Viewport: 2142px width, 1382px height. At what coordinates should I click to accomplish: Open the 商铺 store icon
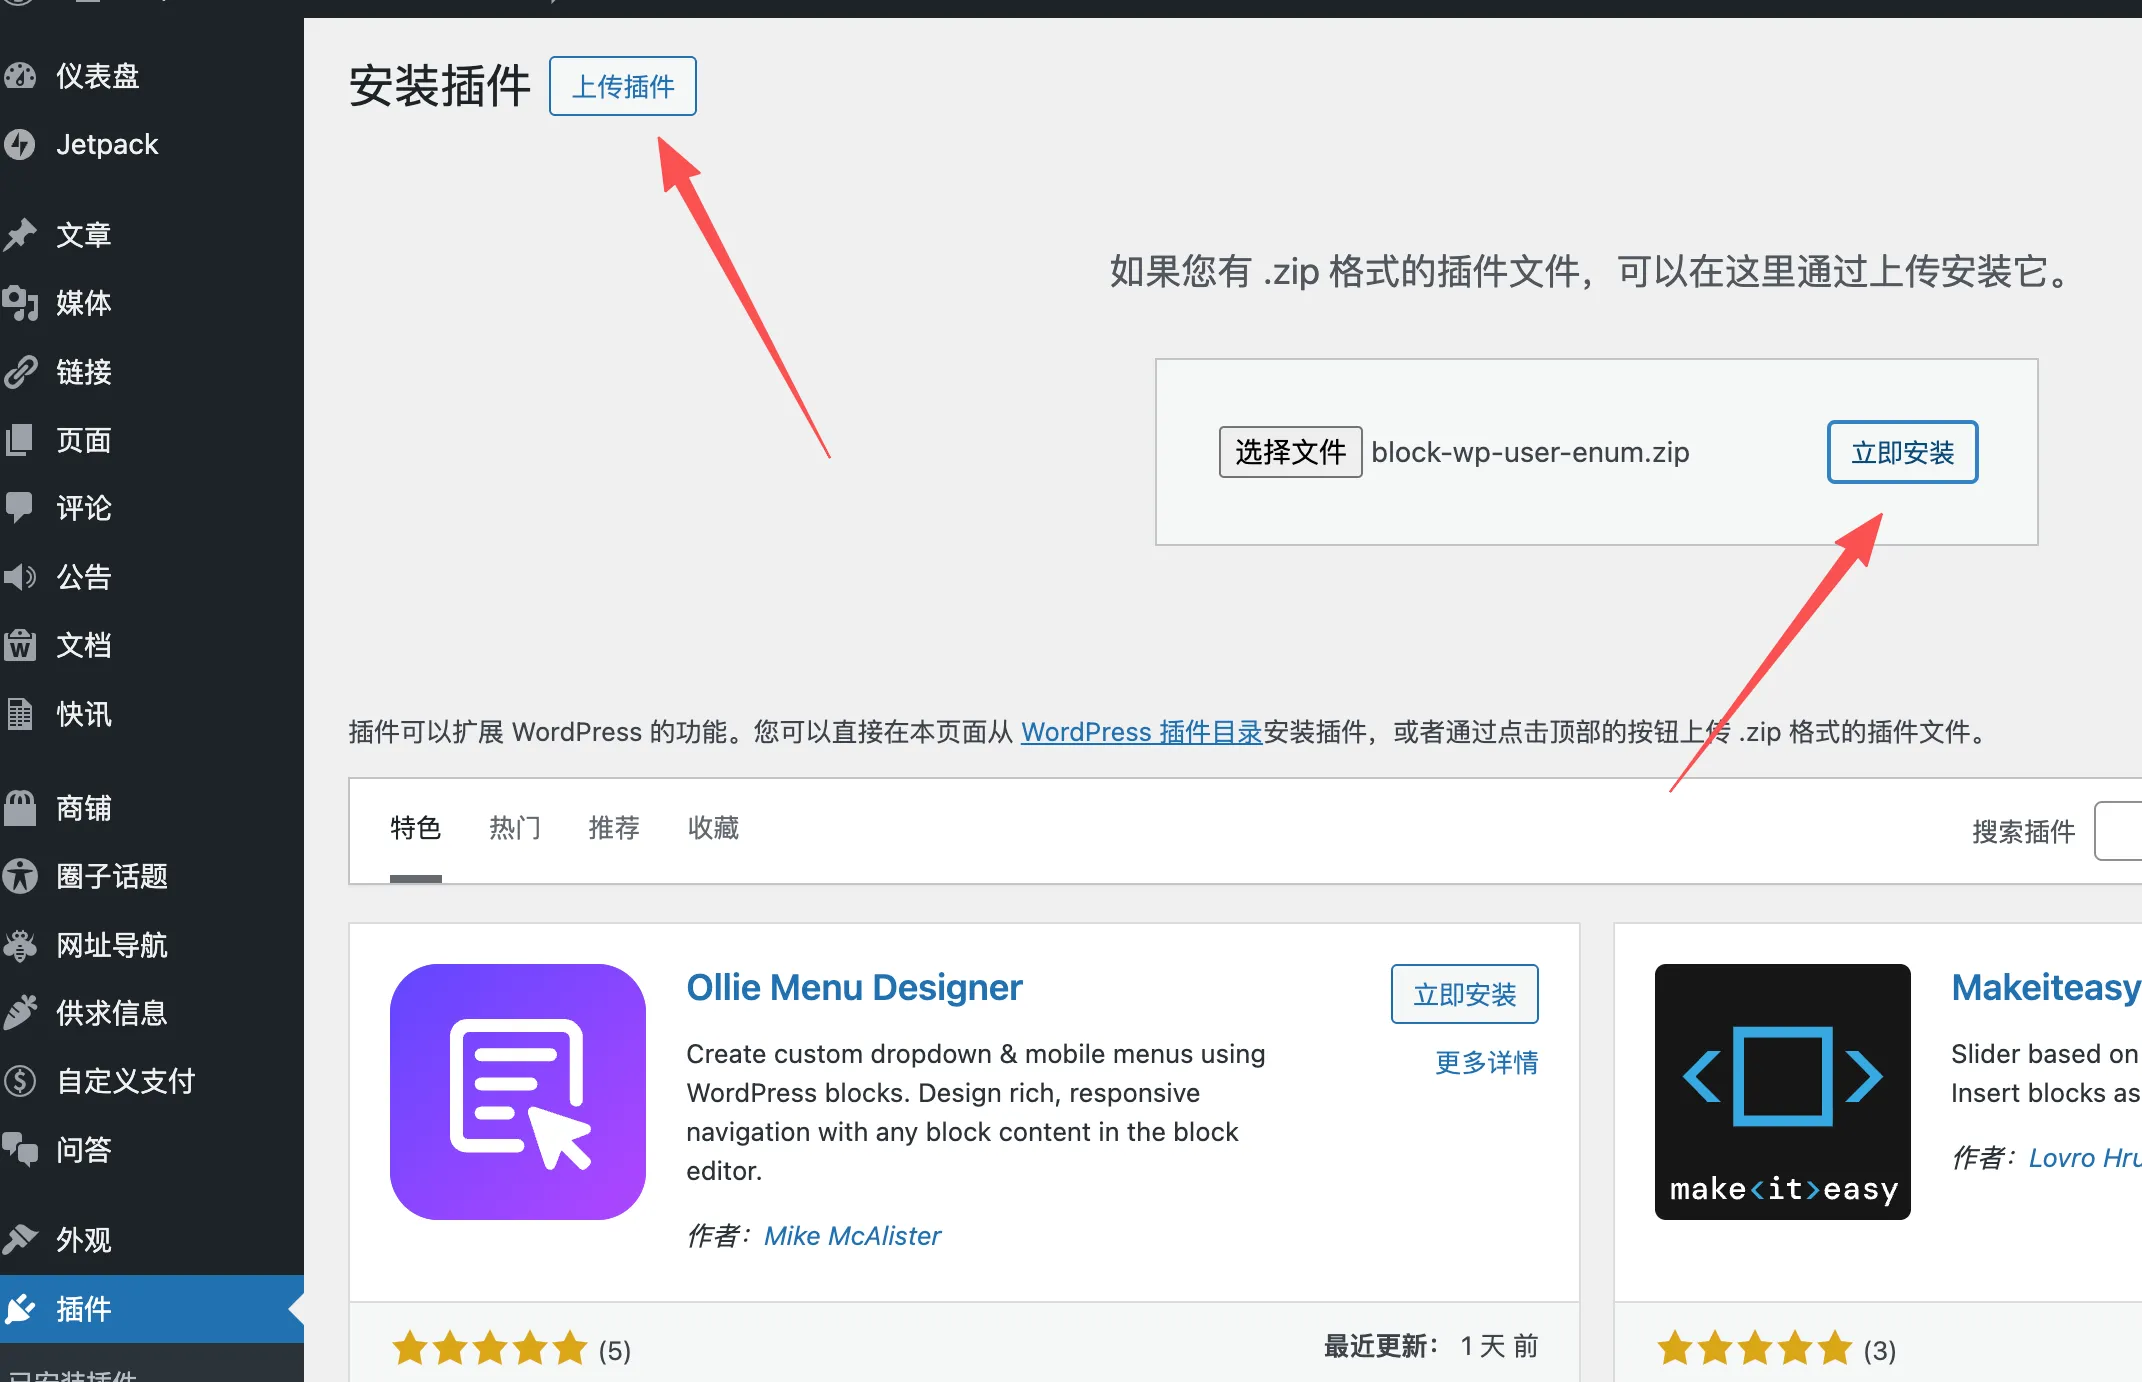pos(20,808)
